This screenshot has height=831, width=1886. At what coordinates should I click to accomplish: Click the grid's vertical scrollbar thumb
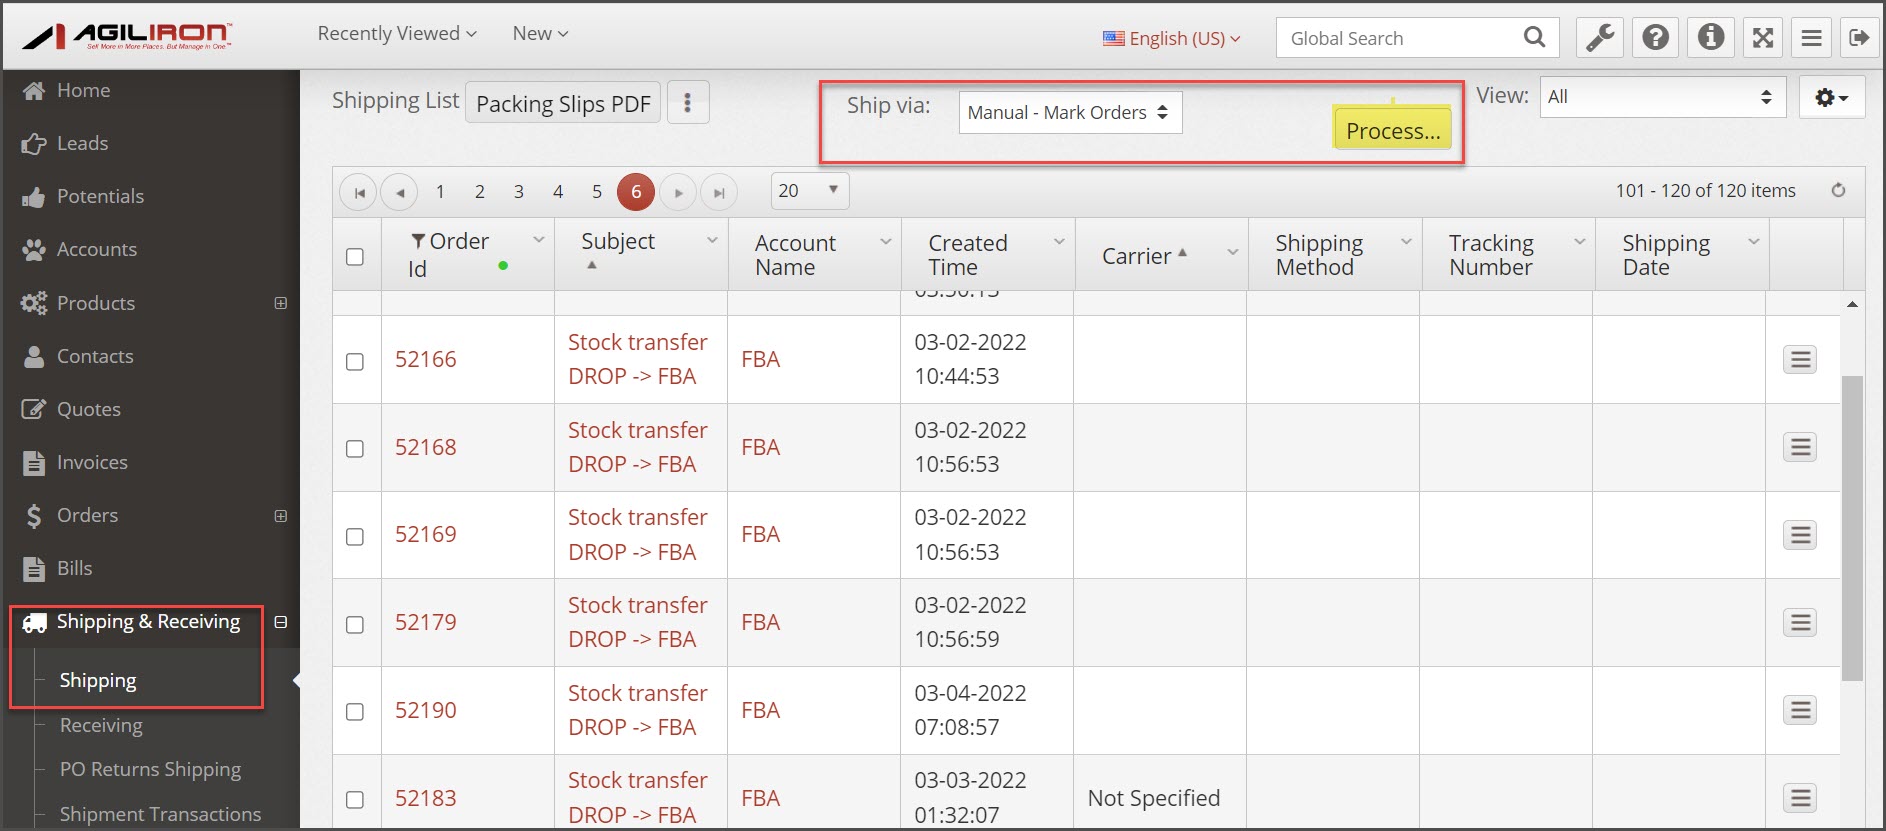[x=1852, y=528]
